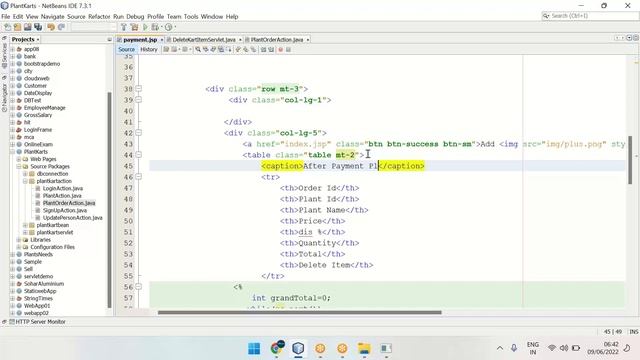Click the Search field

pyautogui.click(x=590, y=16)
